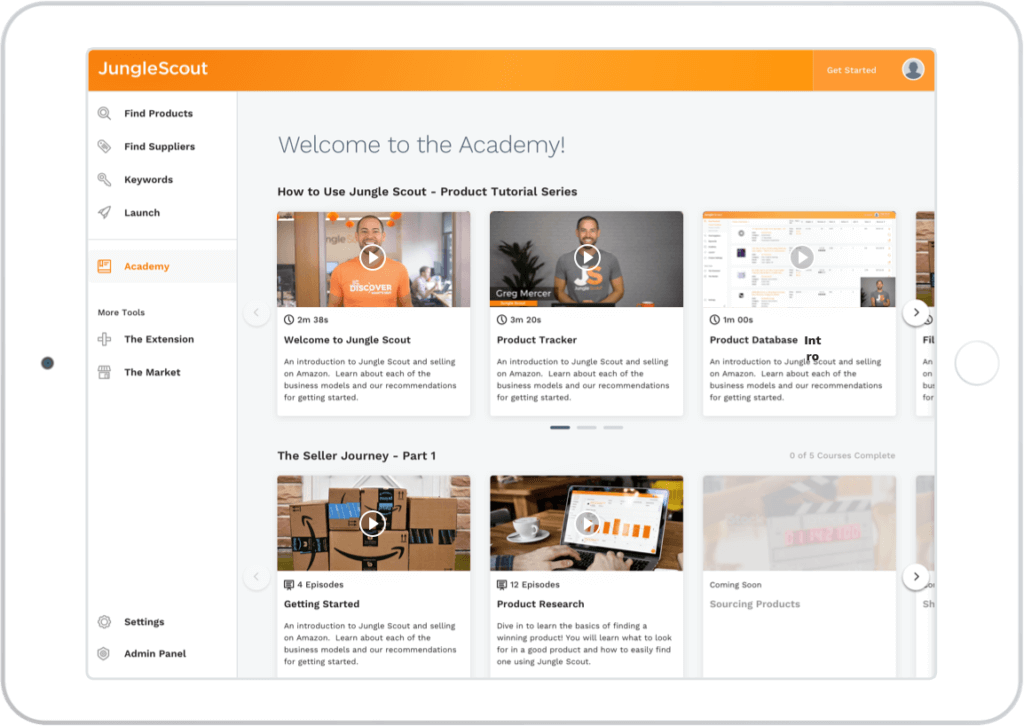Click the Amazon boxes thumbnail image
Viewport: 1024px width, 726px height.
374,523
